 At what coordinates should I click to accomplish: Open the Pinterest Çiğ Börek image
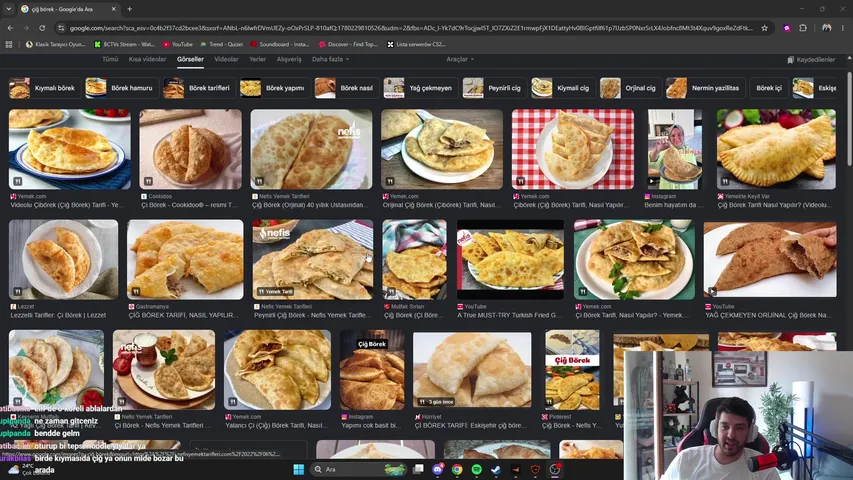pos(572,370)
